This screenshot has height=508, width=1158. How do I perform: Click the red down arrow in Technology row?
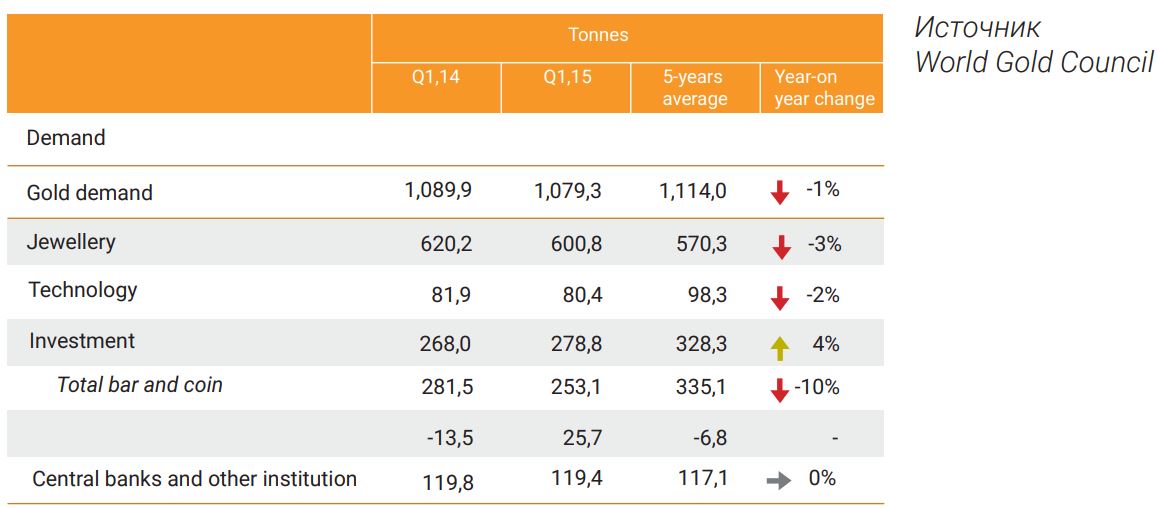[x=781, y=296]
